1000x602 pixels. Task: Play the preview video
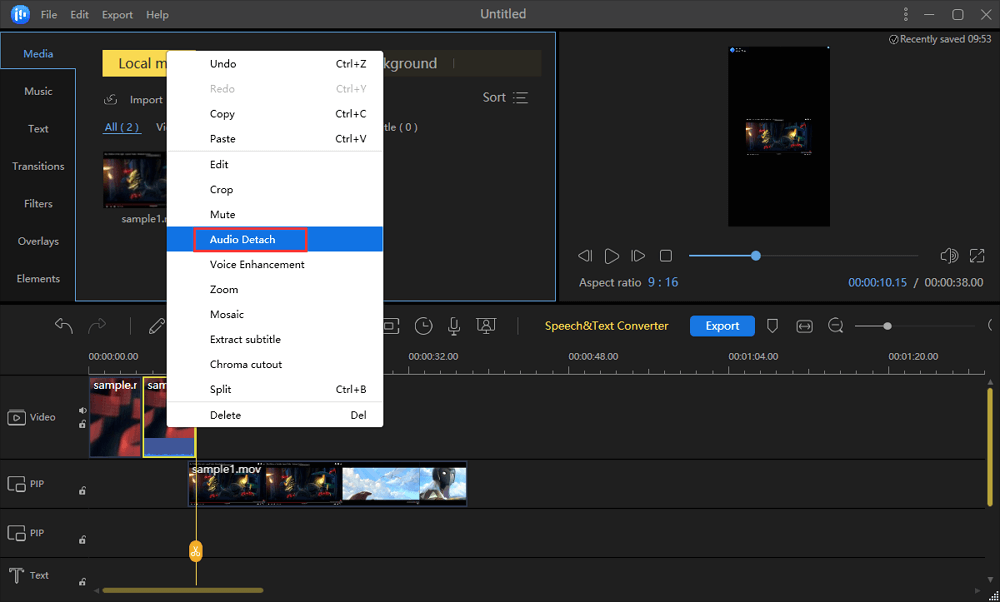click(x=612, y=256)
